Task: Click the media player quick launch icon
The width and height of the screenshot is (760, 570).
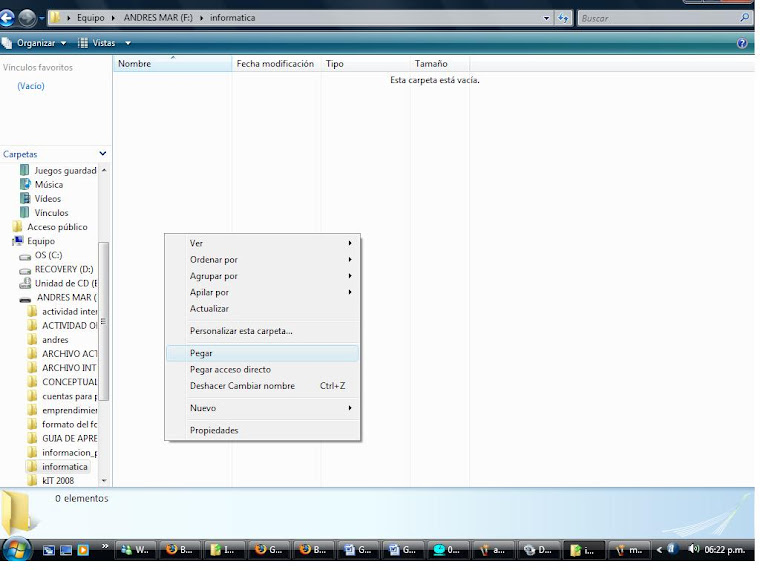Action: pos(83,550)
